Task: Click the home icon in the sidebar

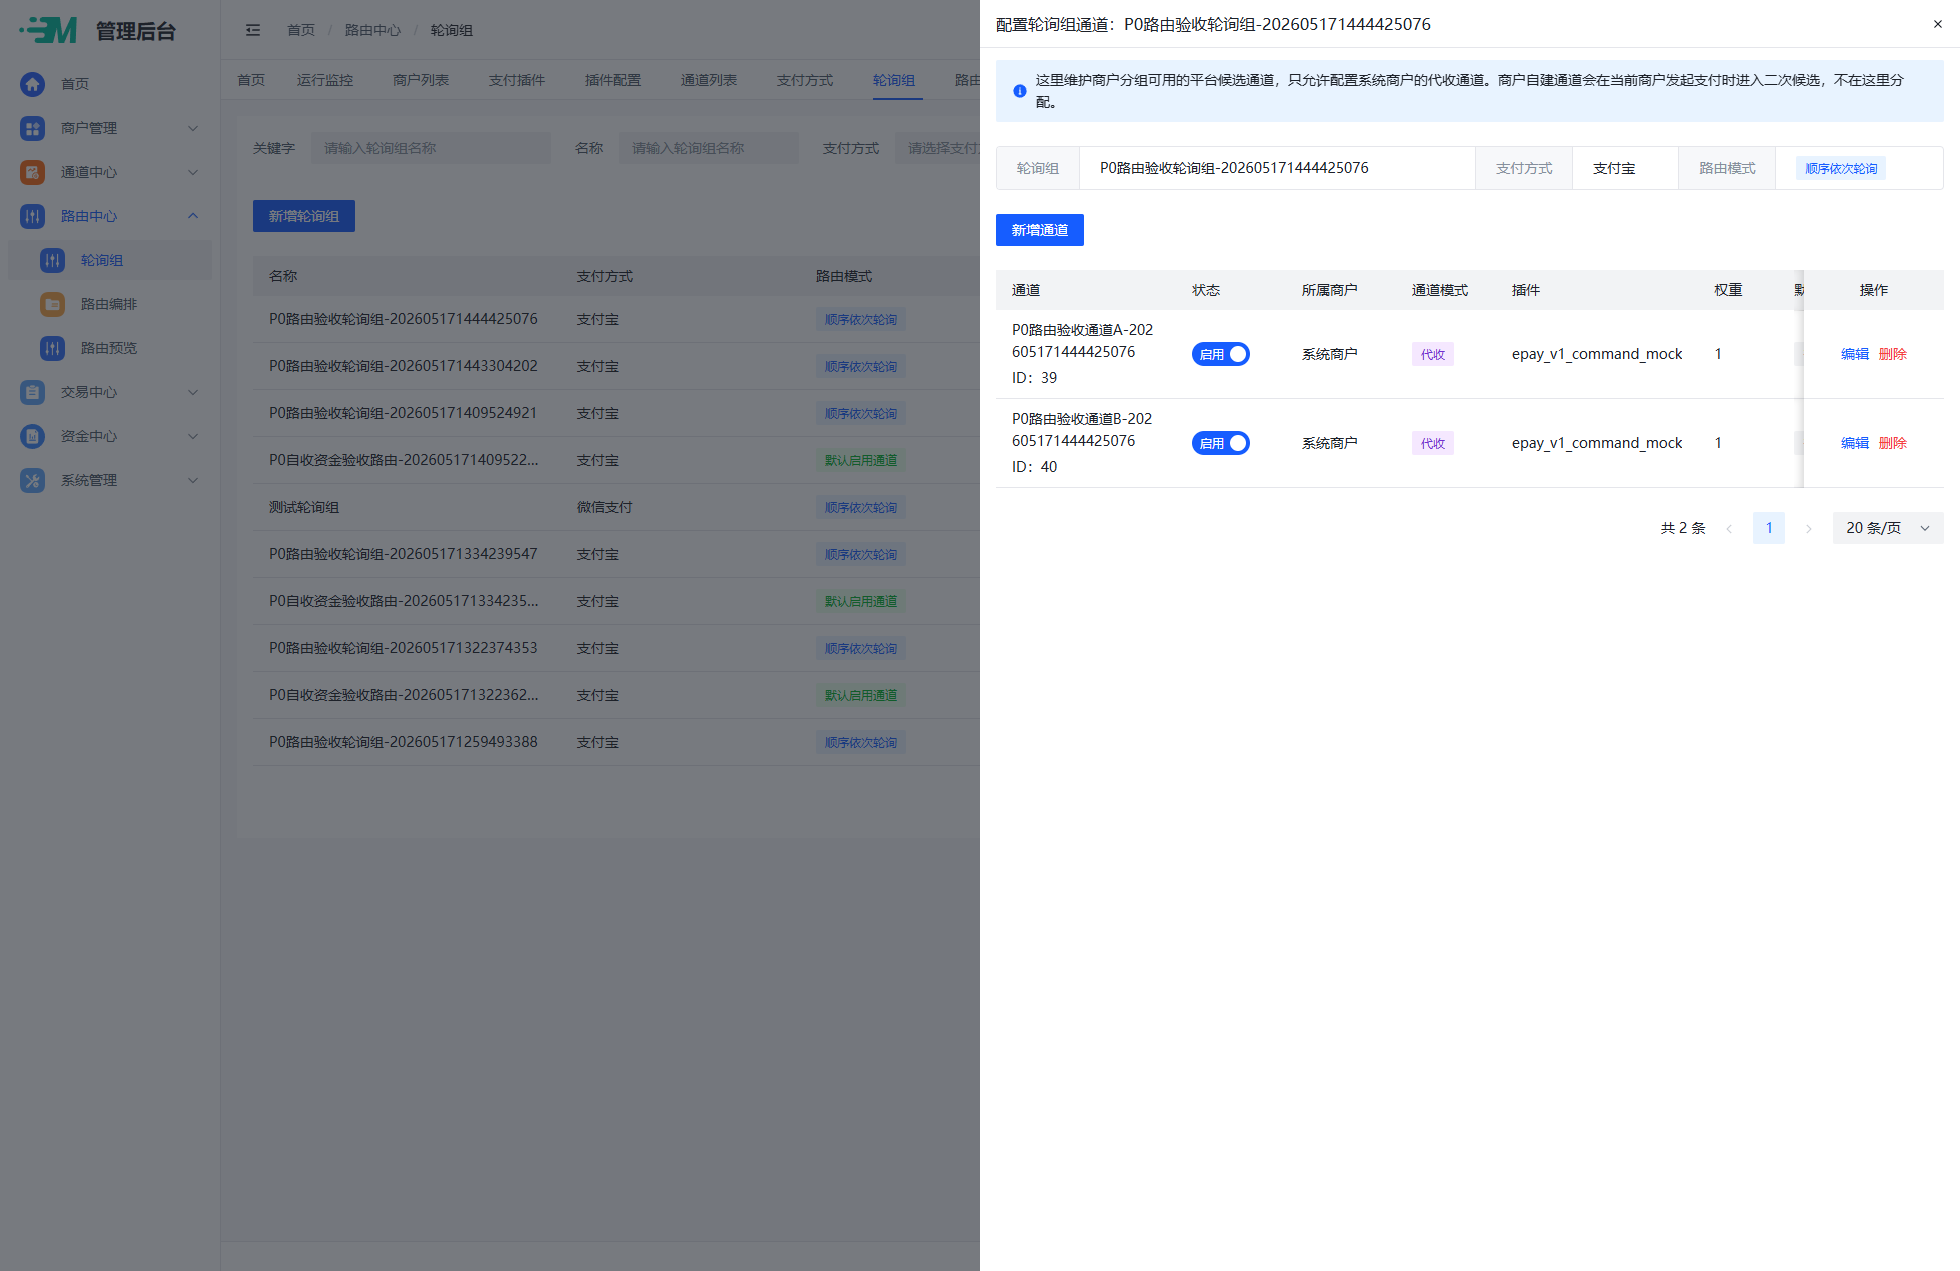Action: tap(32, 84)
